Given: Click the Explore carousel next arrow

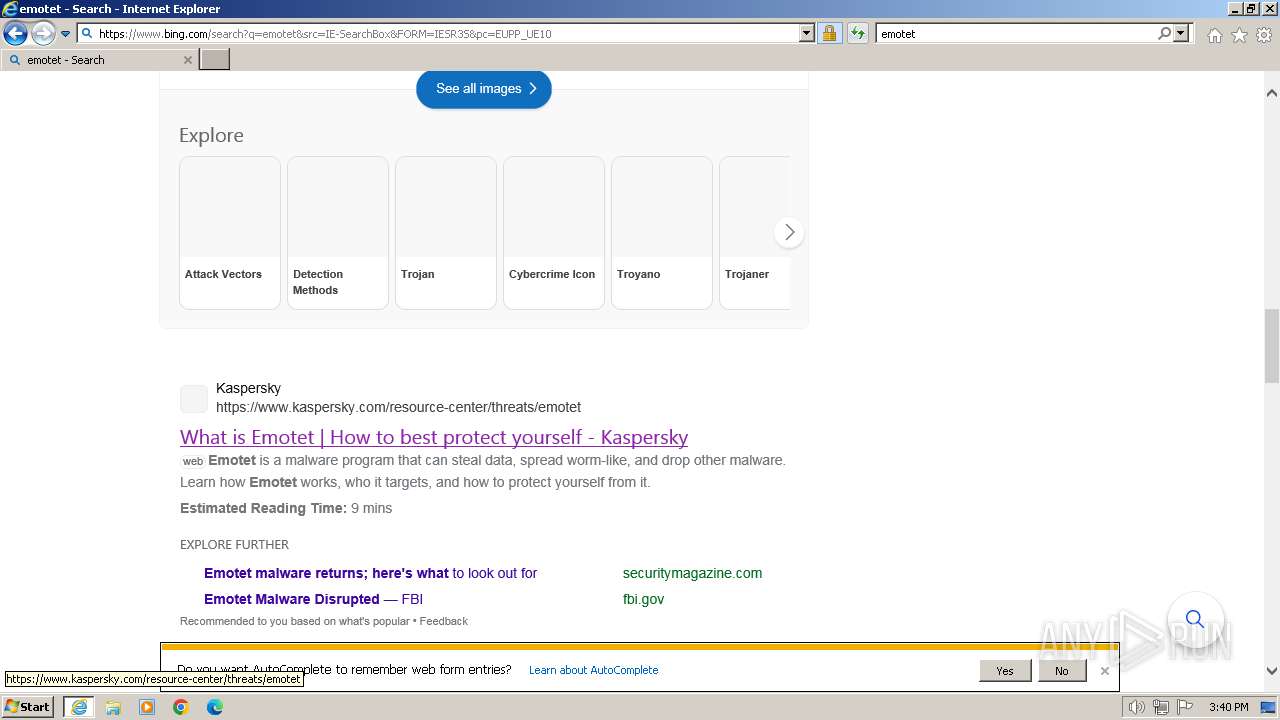Looking at the screenshot, I should pyautogui.click(x=789, y=232).
